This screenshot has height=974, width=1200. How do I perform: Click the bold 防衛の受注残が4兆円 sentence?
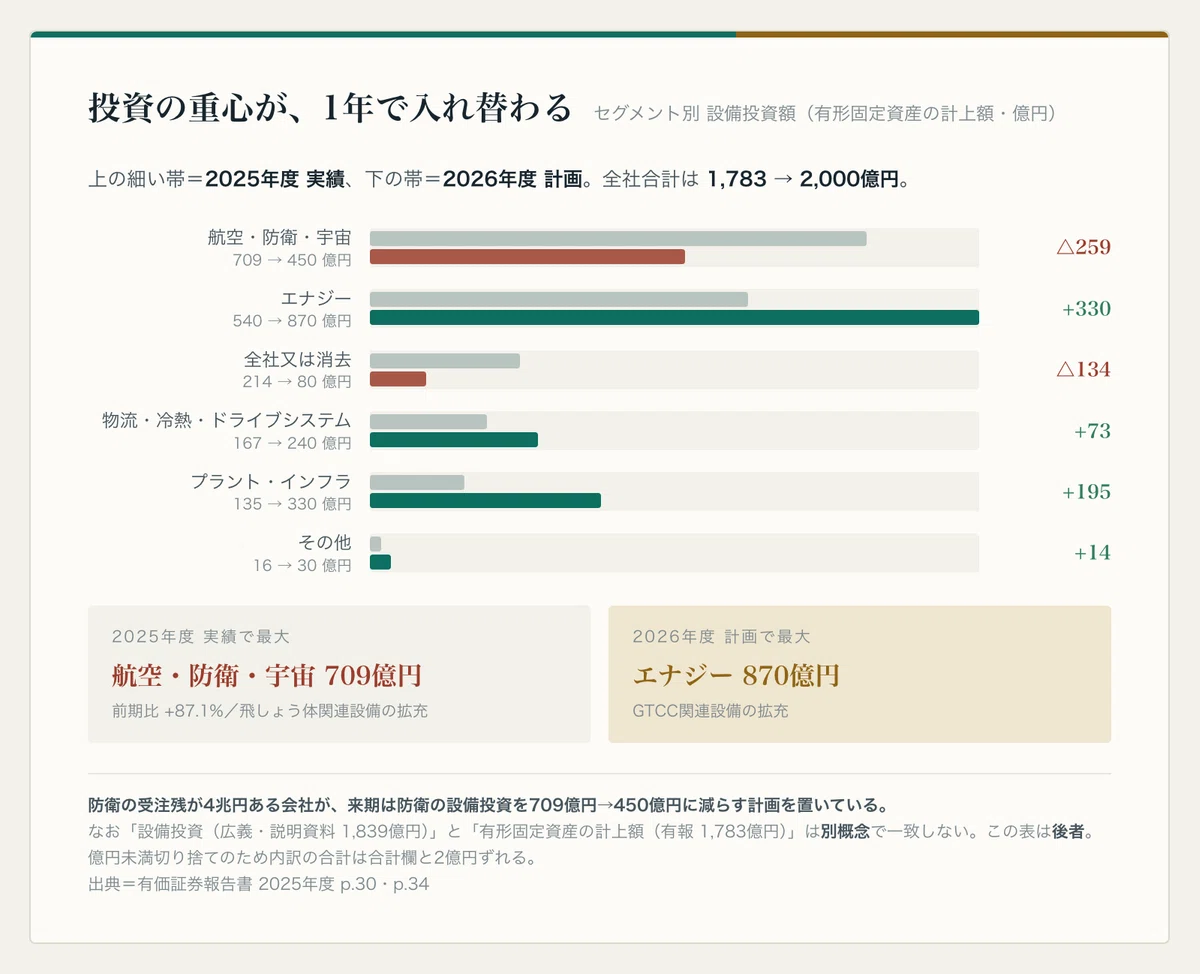(487, 805)
